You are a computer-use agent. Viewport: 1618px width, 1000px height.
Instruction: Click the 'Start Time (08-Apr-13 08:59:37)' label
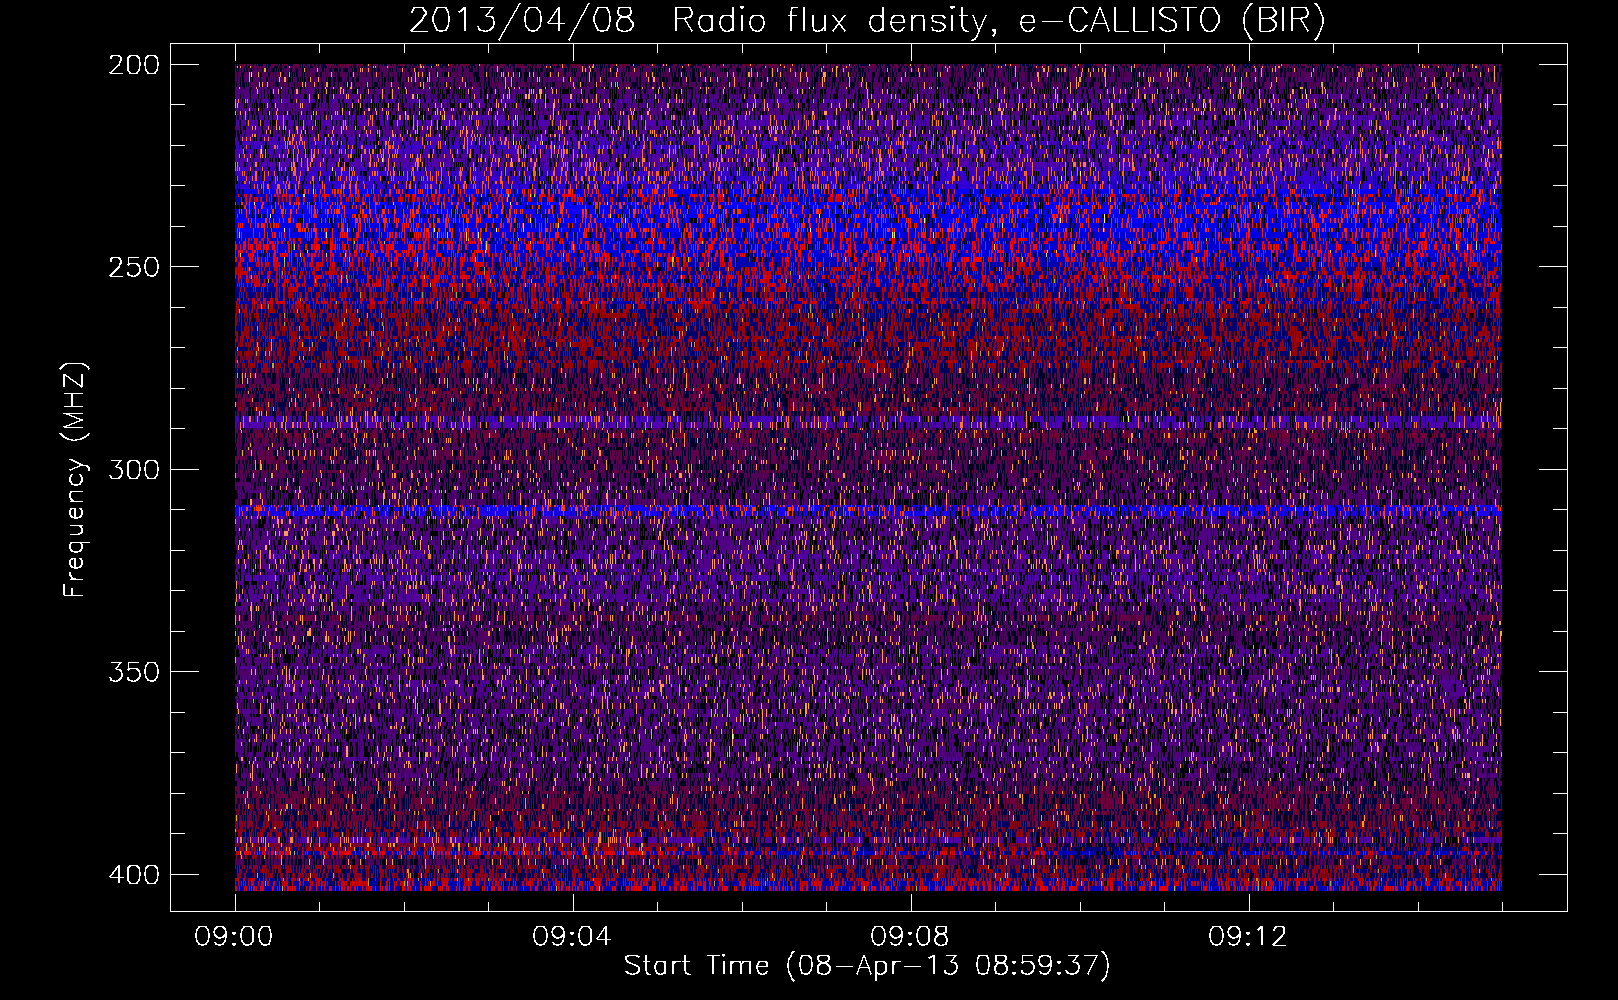[867, 966]
